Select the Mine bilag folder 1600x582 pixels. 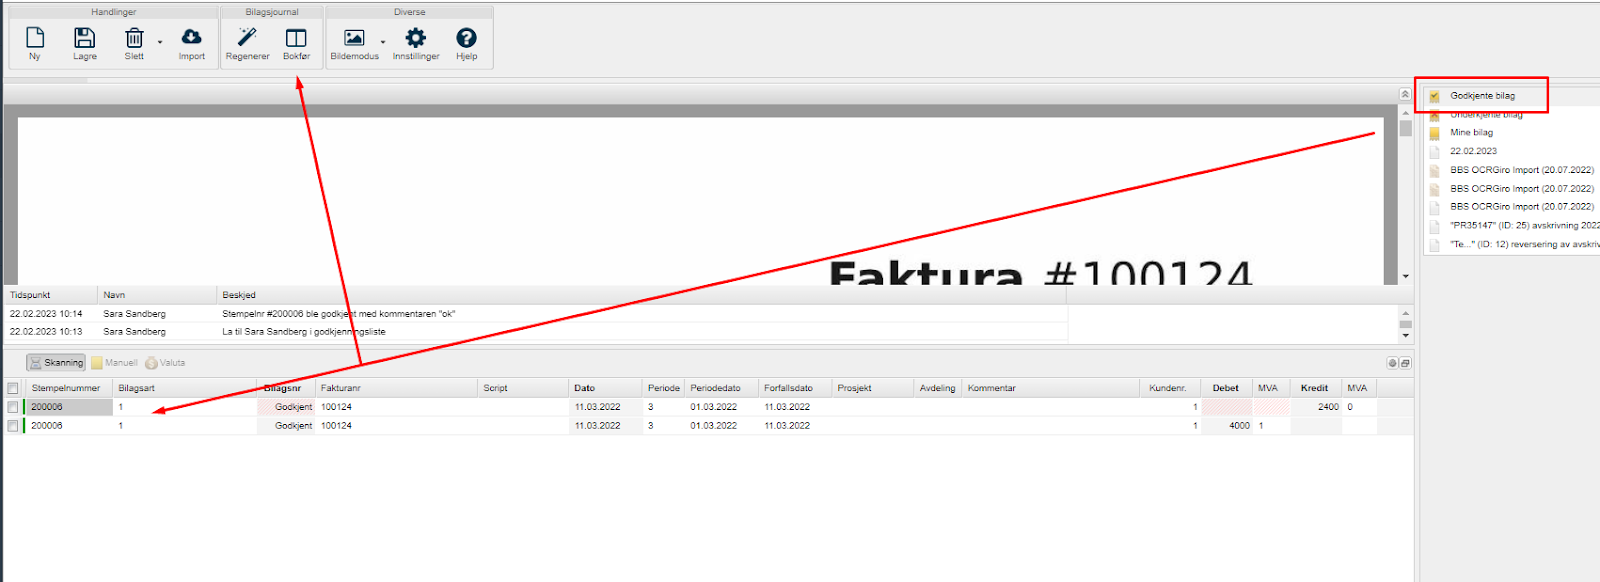click(1471, 133)
